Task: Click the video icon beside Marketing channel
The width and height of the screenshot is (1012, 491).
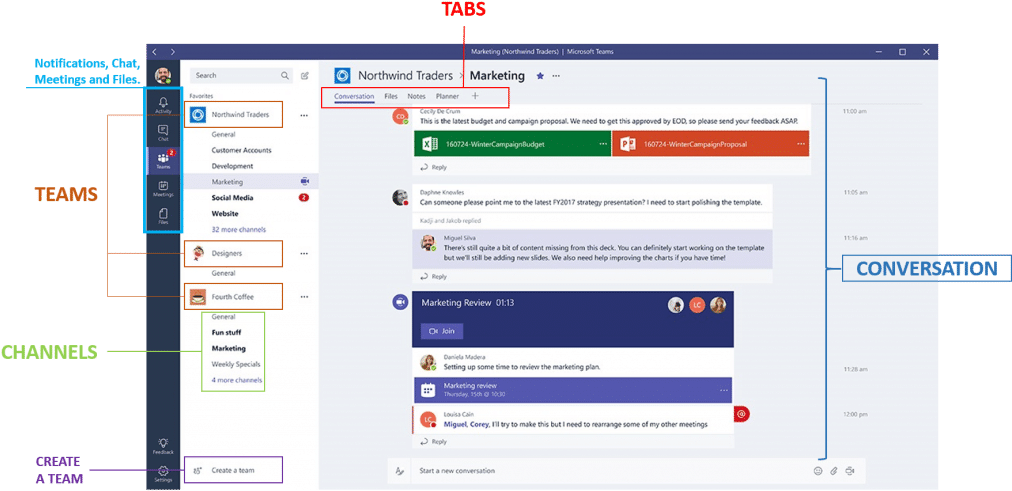Action: click(x=305, y=182)
